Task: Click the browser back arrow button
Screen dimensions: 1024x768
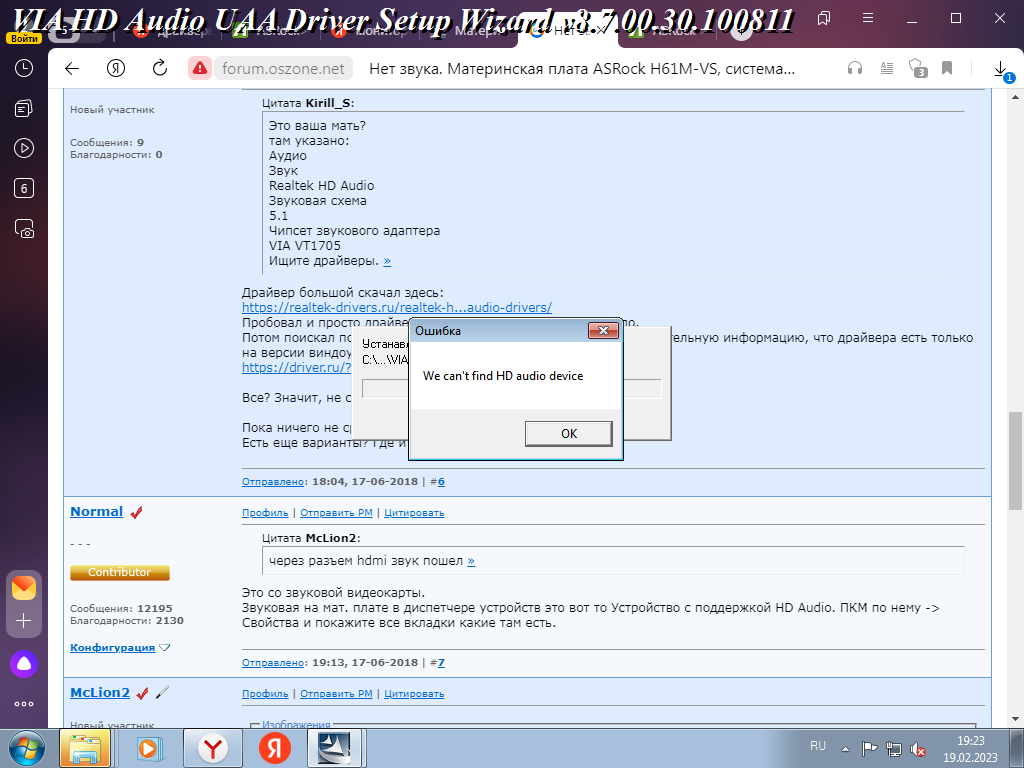Action: pyautogui.click(x=71, y=68)
